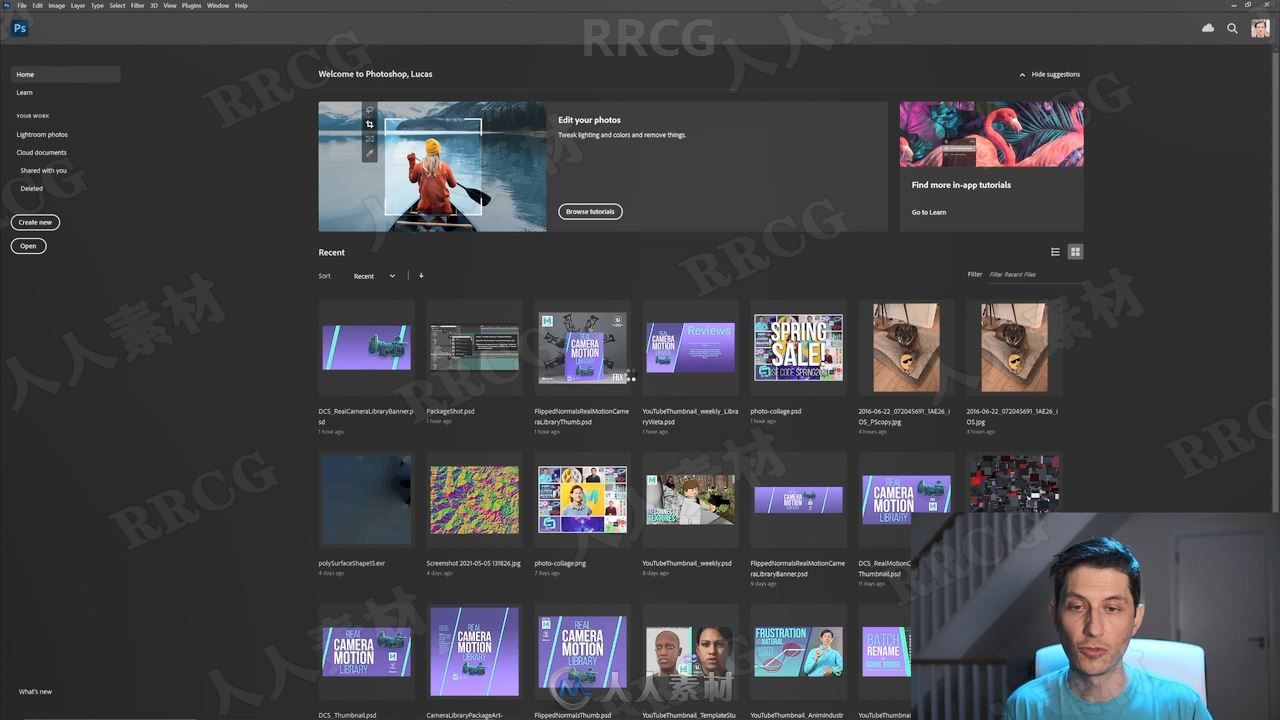This screenshot has height=720, width=1280.
Task: Open the Window menu
Action: pyautogui.click(x=218, y=5)
